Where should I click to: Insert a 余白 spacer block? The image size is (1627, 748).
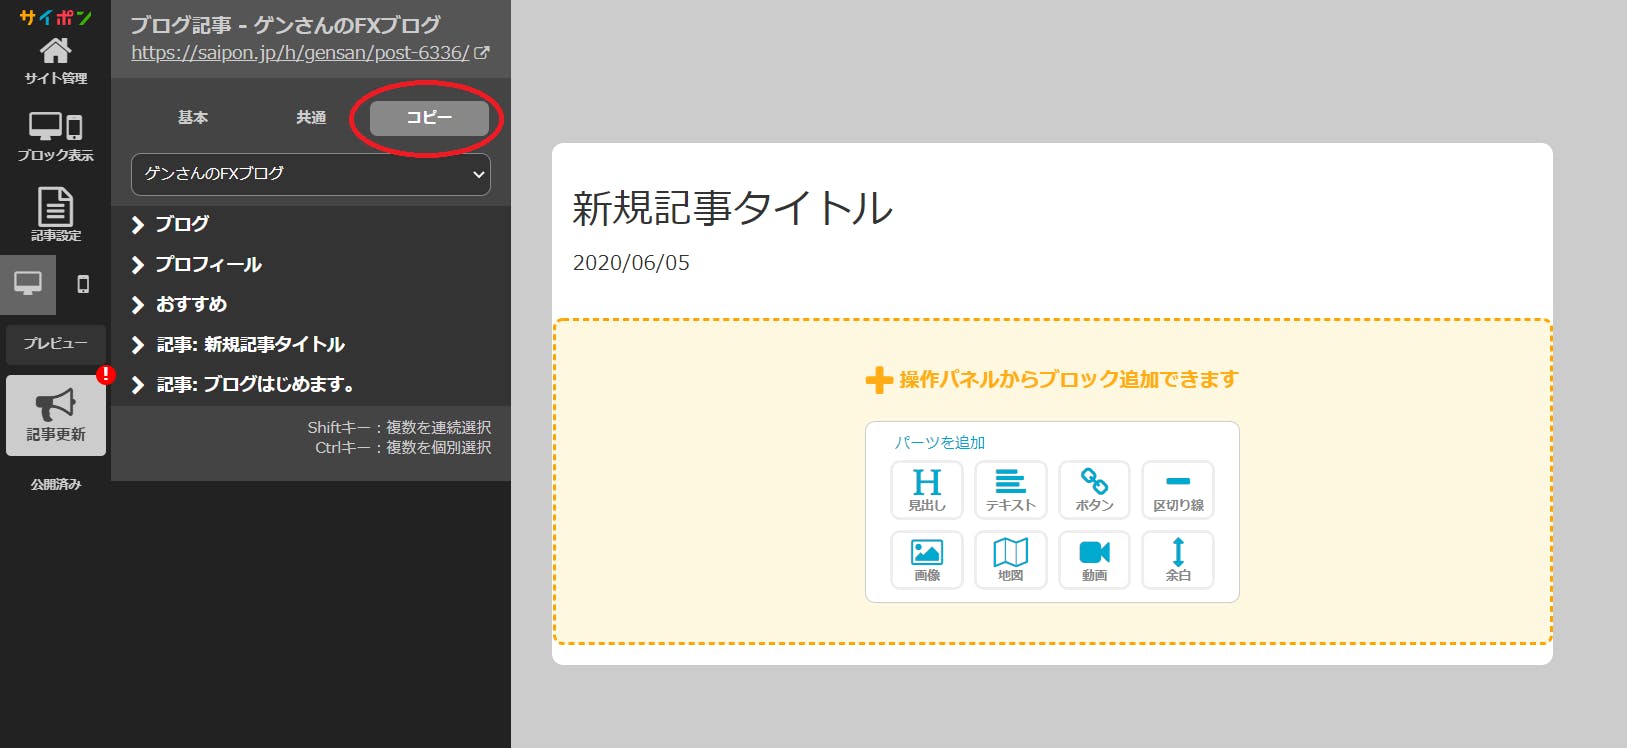point(1178,560)
